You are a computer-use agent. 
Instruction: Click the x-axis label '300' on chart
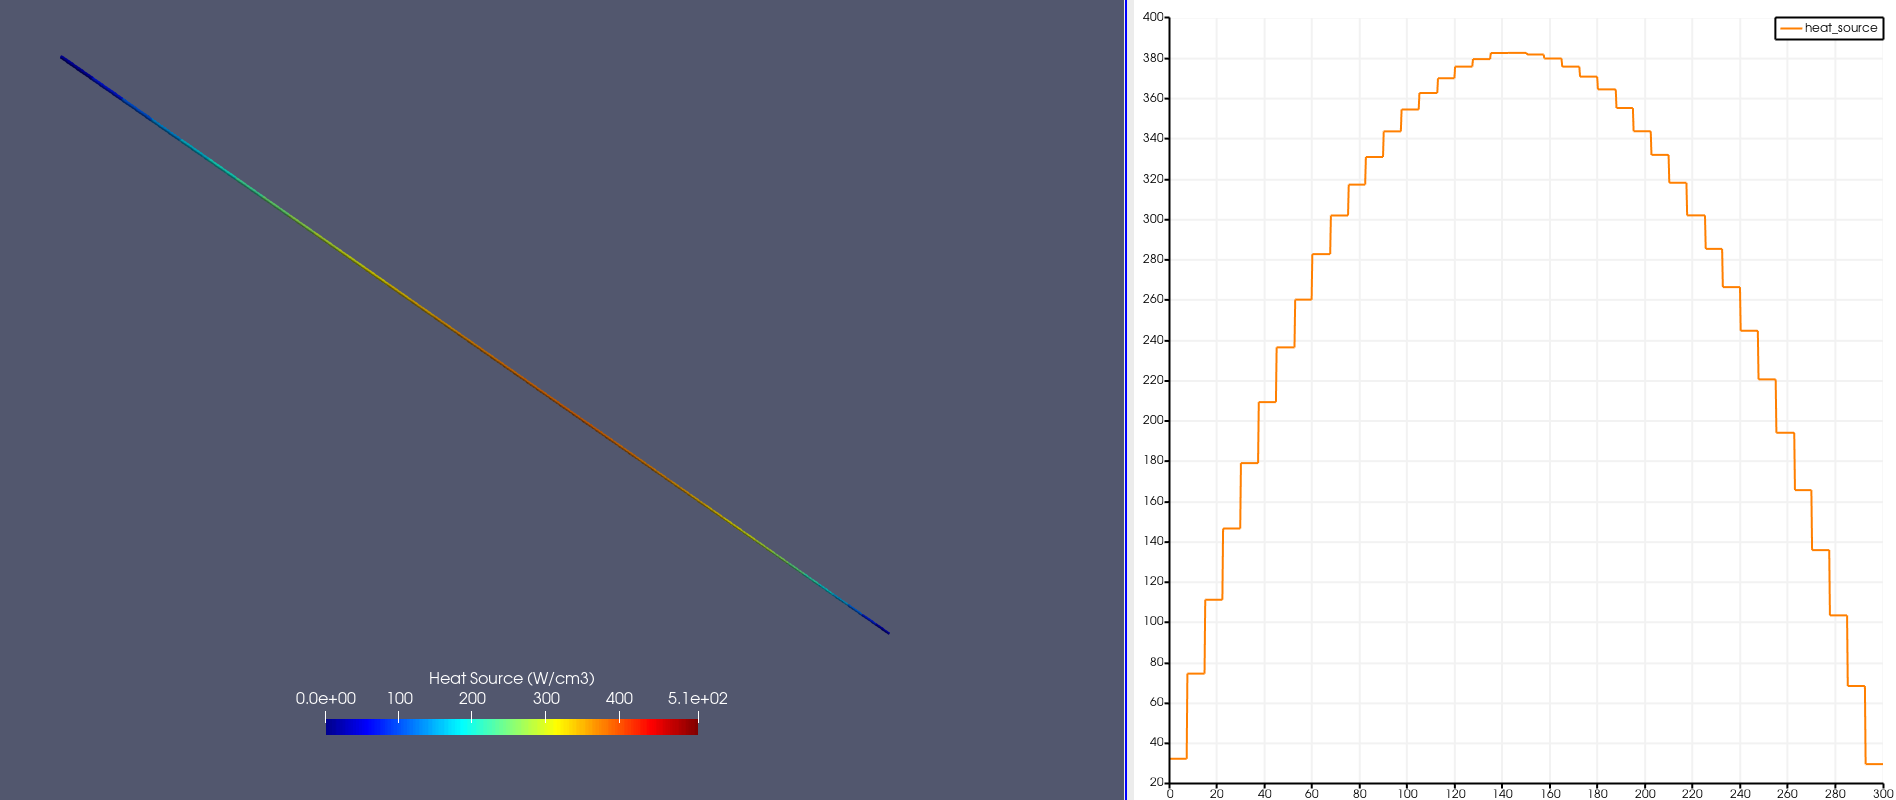[x=1883, y=793]
